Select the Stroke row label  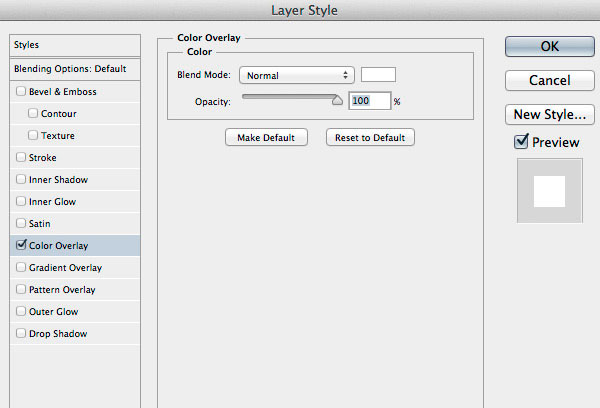tap(42, 158)
